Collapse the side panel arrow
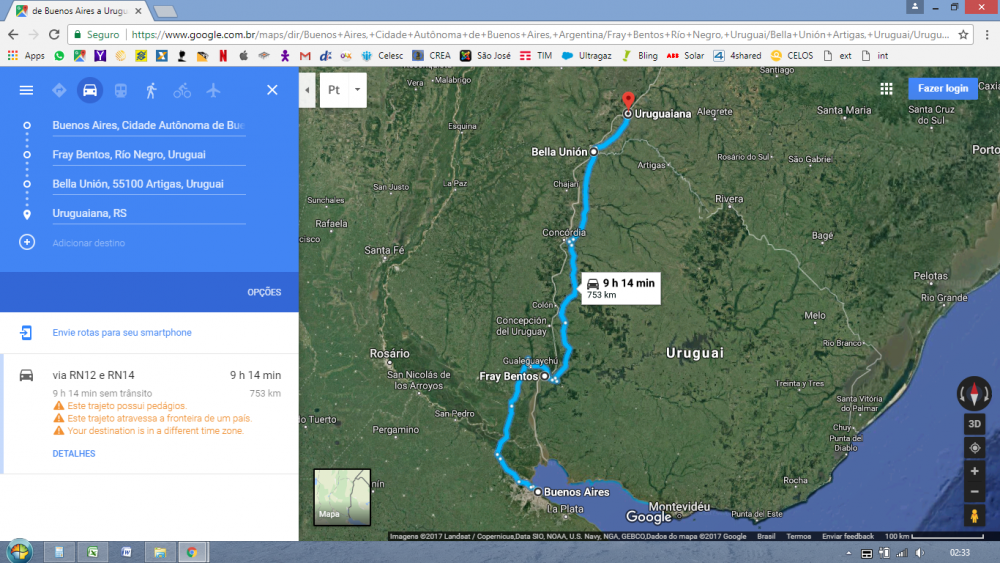 click(307, 90)
